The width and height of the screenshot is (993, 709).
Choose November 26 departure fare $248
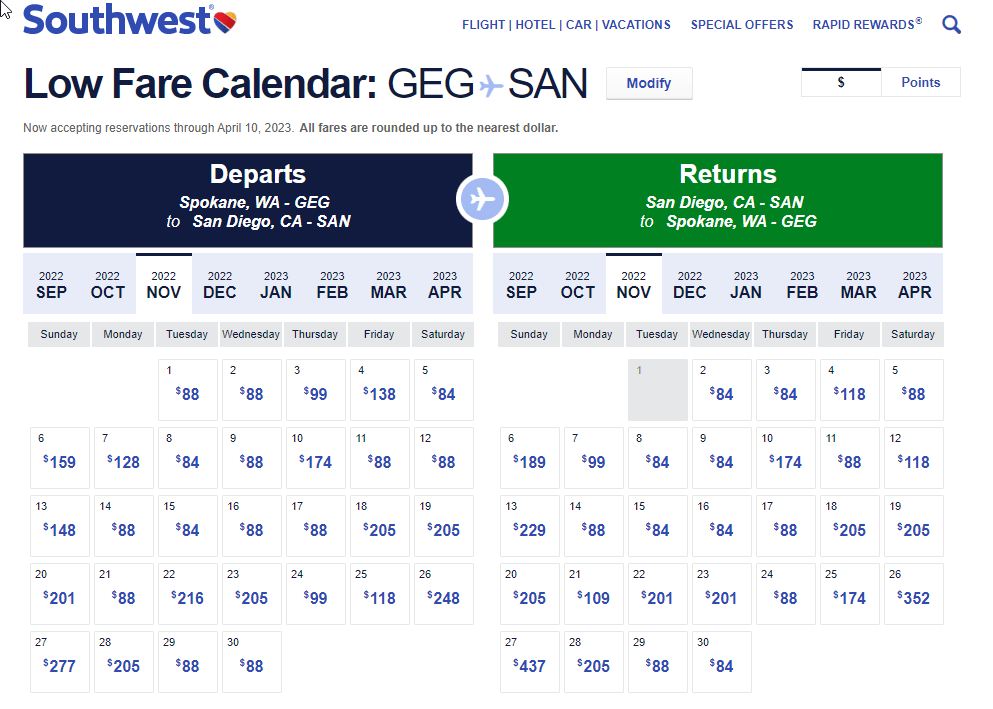tap(443, 593)
